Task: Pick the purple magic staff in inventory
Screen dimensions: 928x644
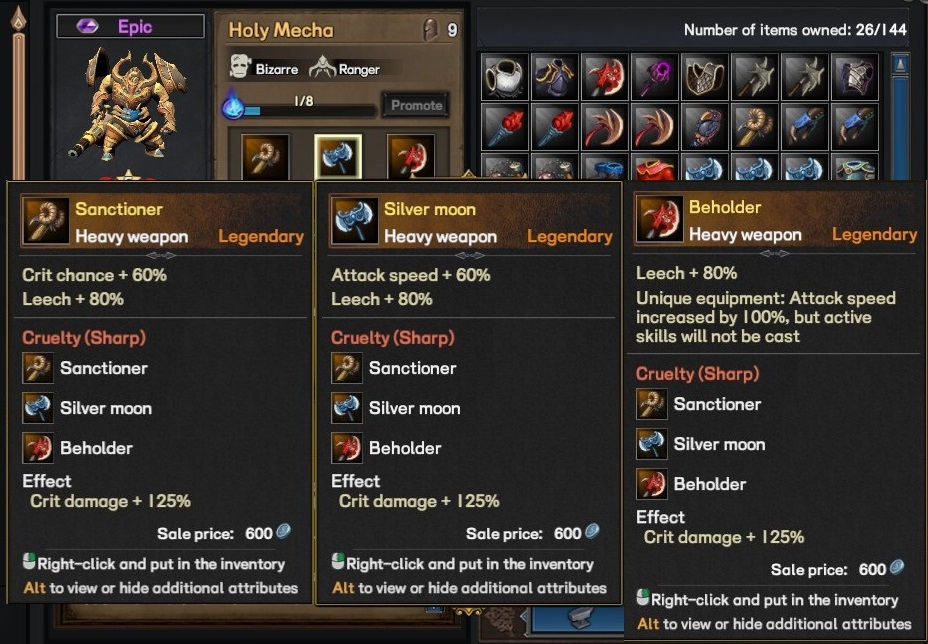Action: click(x=655, y=77)
